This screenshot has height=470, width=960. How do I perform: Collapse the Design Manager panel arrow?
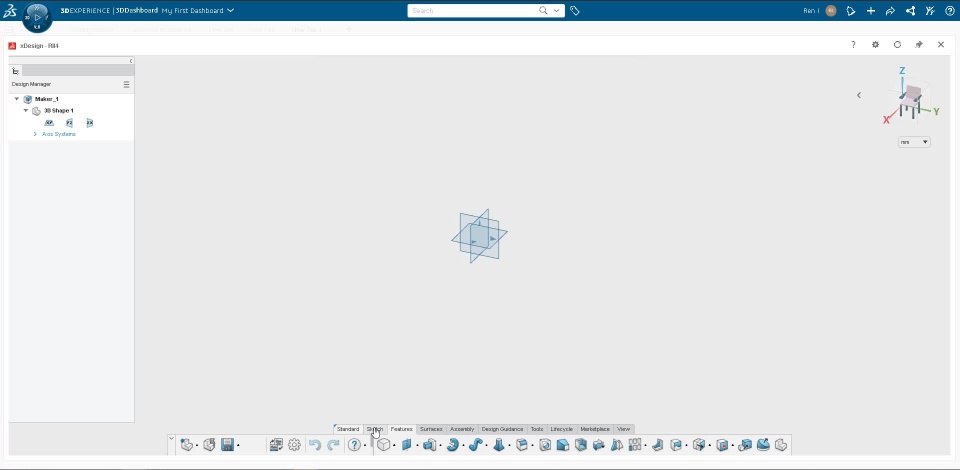pyautogui.click(x=130, y=61)
